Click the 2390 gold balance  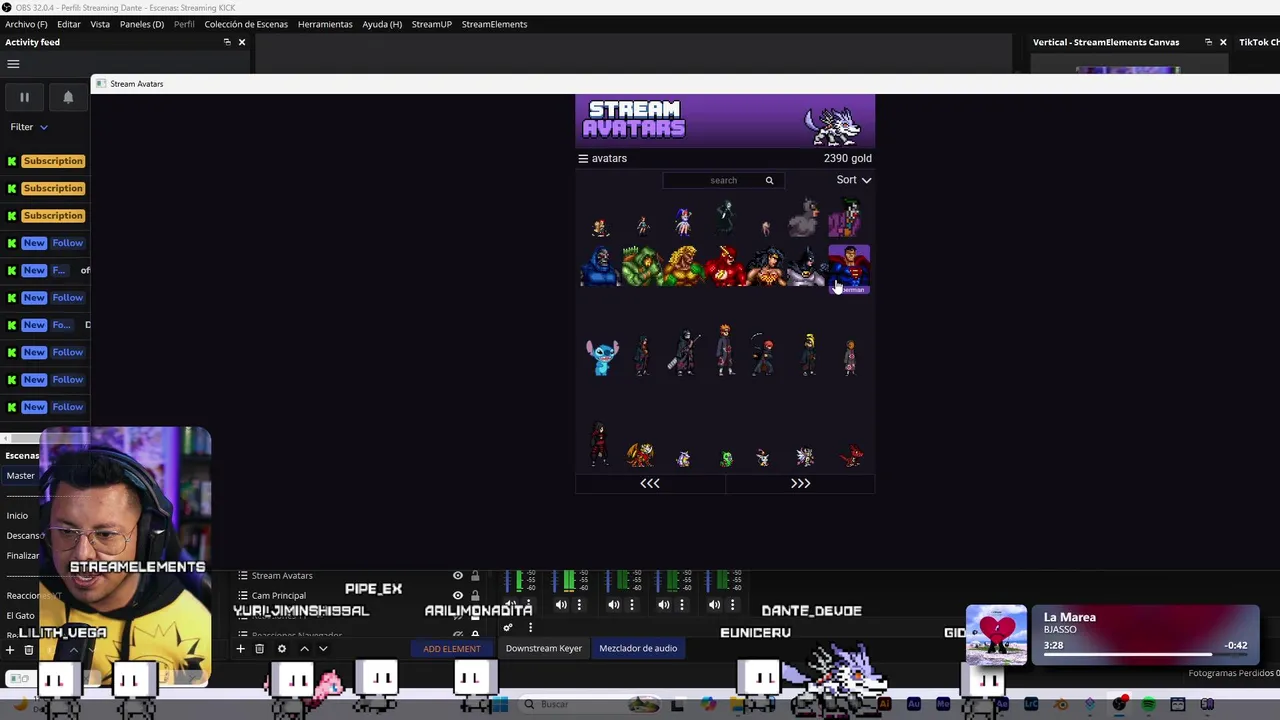847,158
